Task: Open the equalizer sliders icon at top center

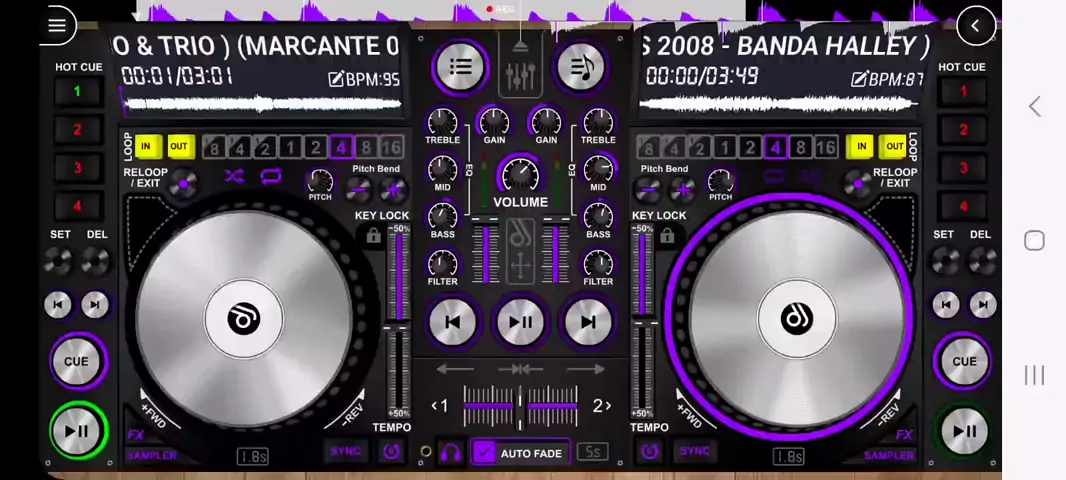Action: pos(520,71)
